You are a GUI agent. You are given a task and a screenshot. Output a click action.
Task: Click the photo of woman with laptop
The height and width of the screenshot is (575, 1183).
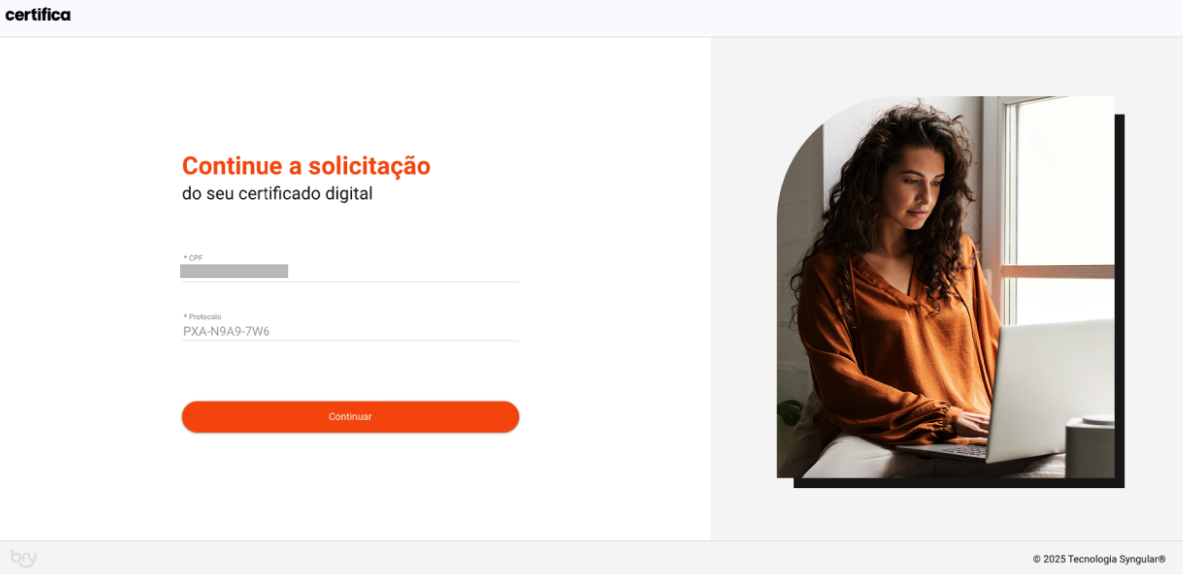coord(945,287)
